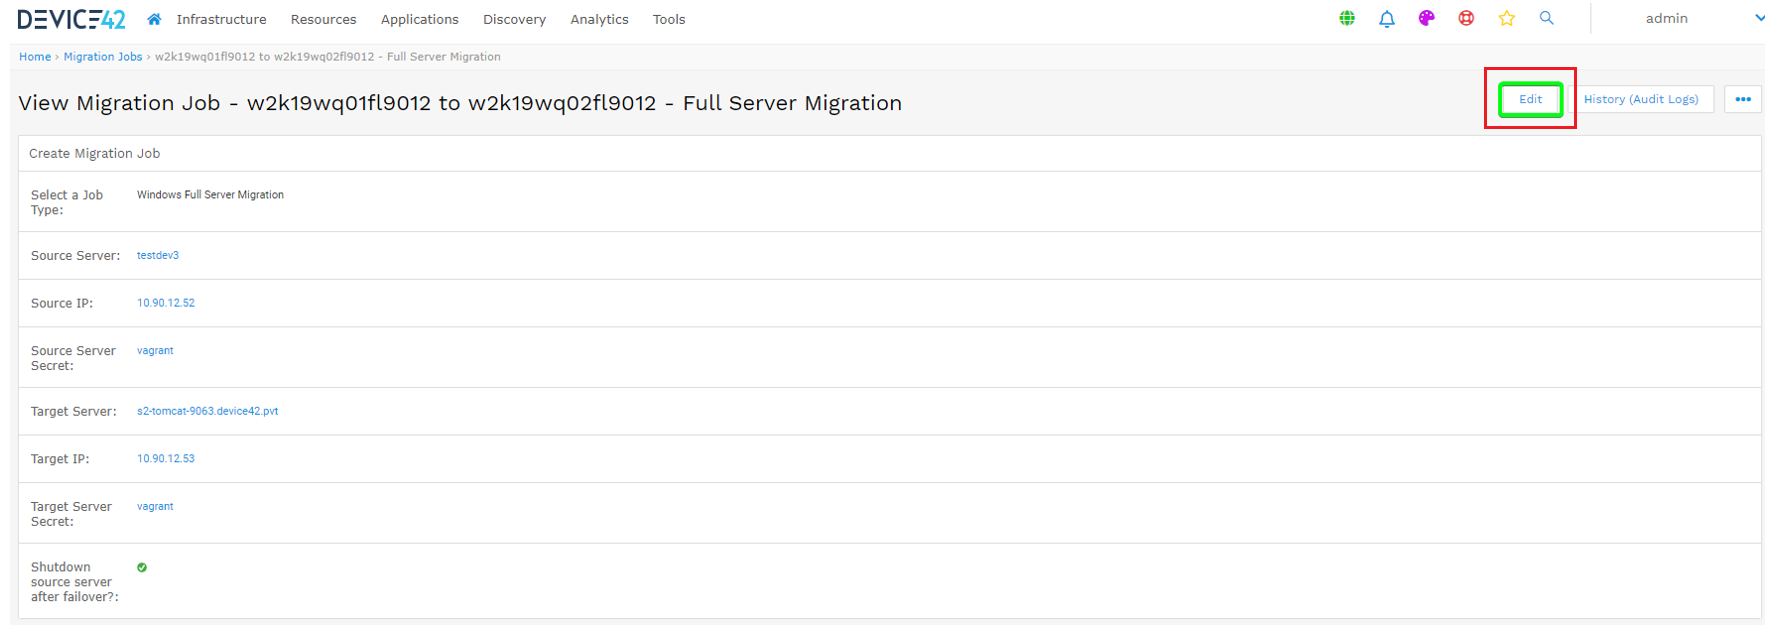Click target IP 10.90.12.53 link

click(166, 458)
